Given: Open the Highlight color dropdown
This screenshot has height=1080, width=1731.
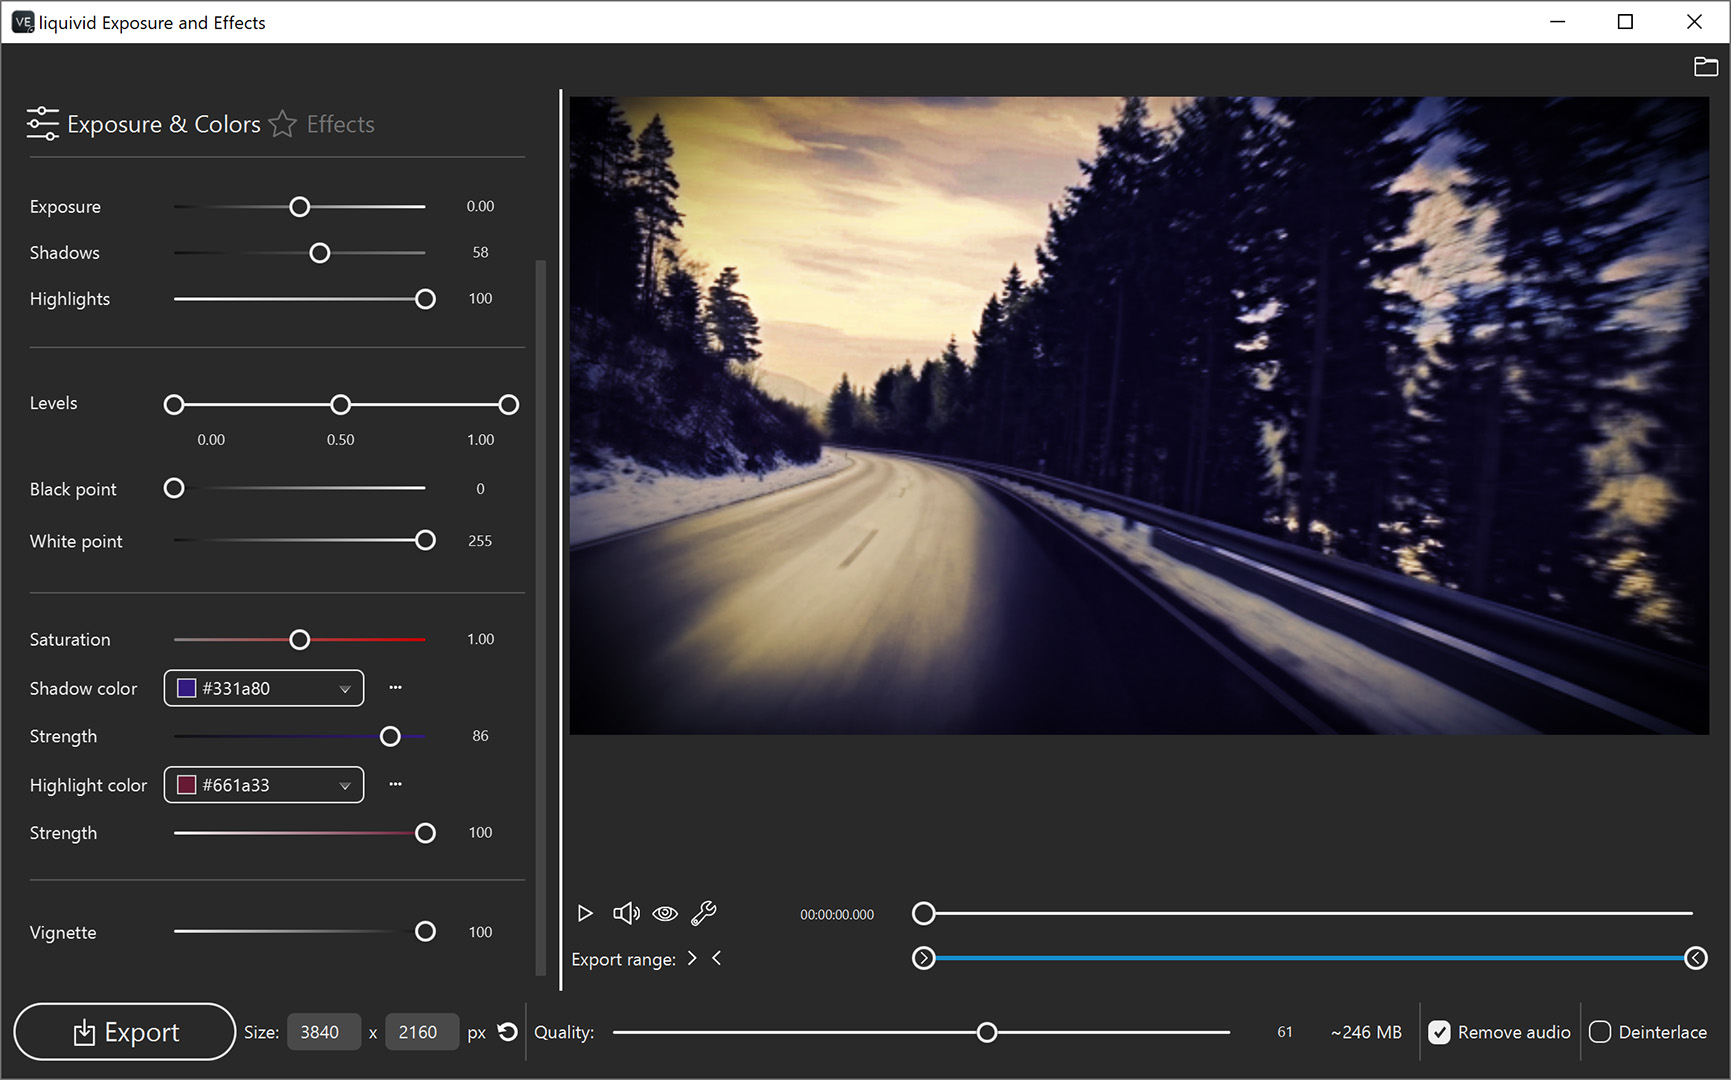Looking at the screenshot, I should (344, 785).
